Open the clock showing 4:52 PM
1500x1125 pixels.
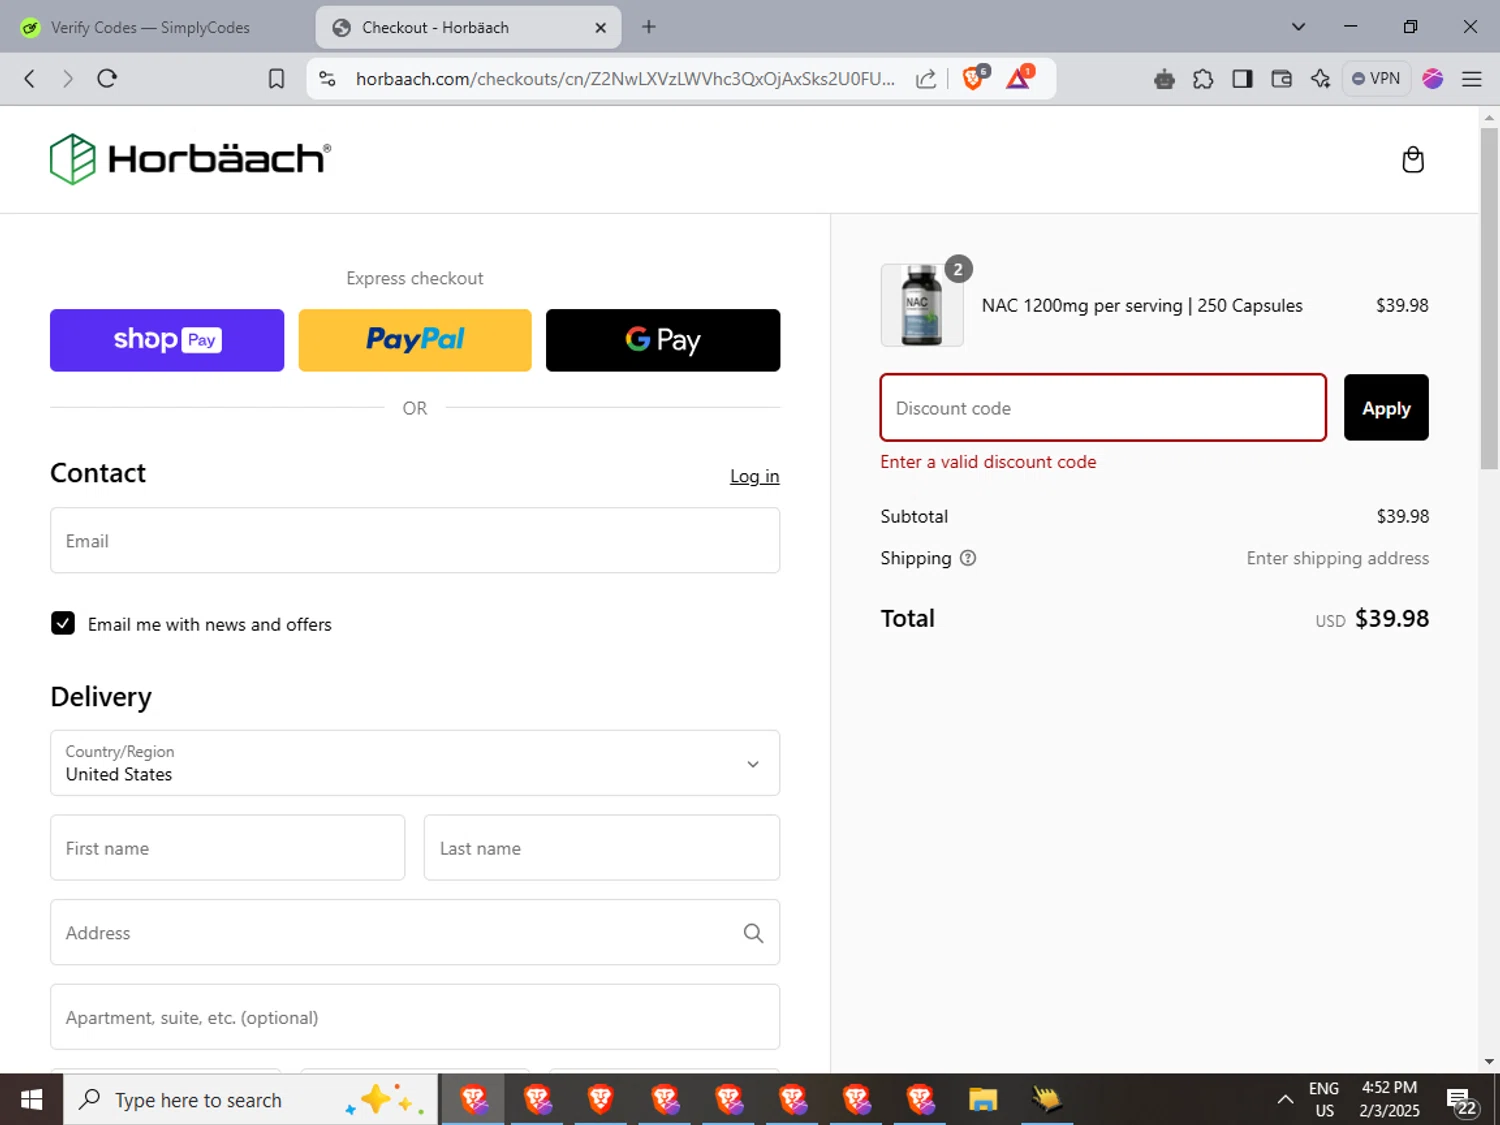(1389, 1099)
